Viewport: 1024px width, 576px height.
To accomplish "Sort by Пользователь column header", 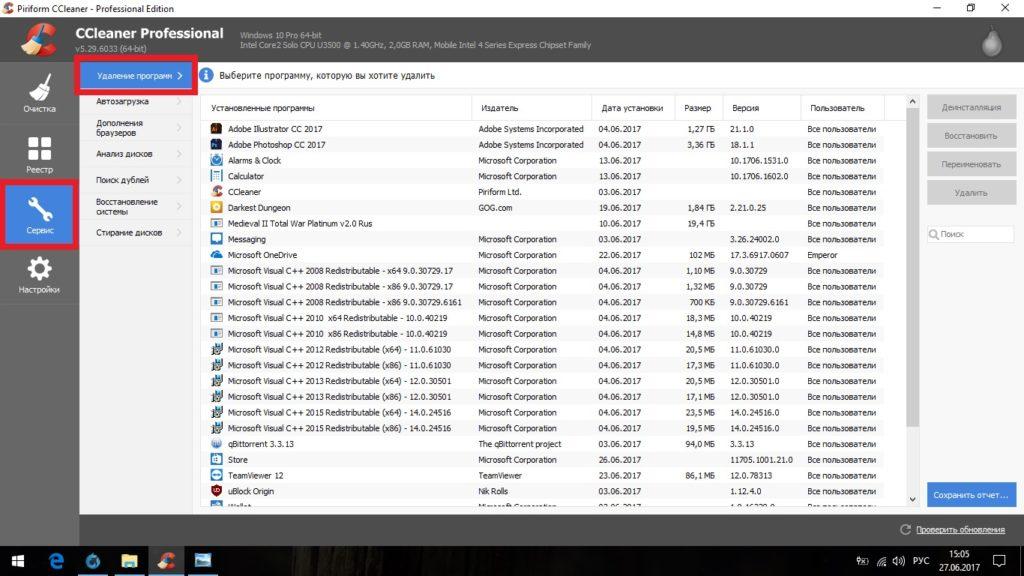I will [x=842, y=108].
